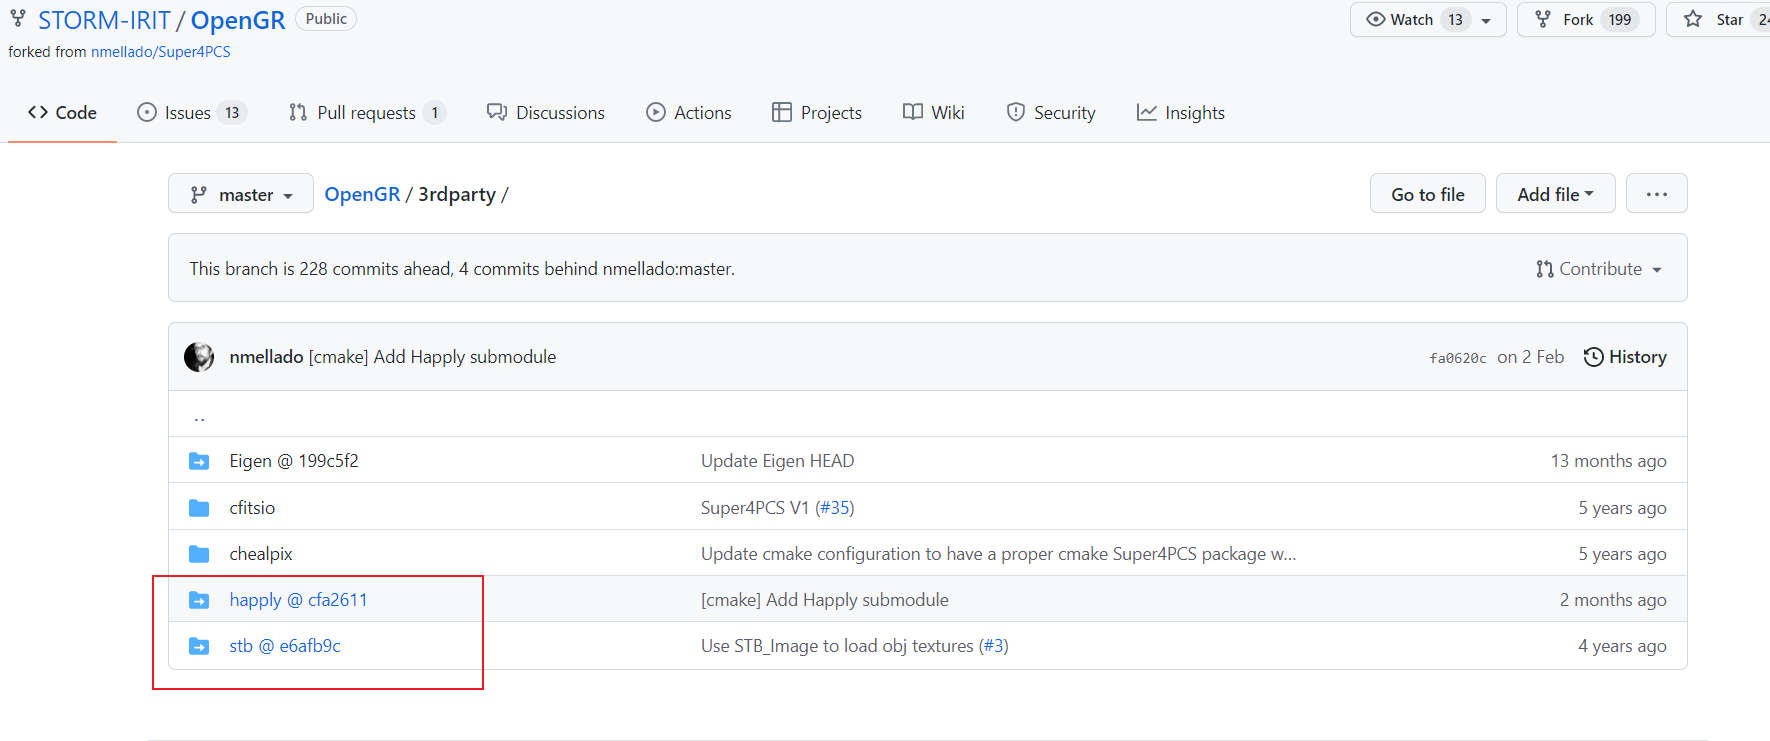Screen dimensions: 1770x741
Task: Open the 'Update cmake configuration' commit message
Action: point(998,554)
